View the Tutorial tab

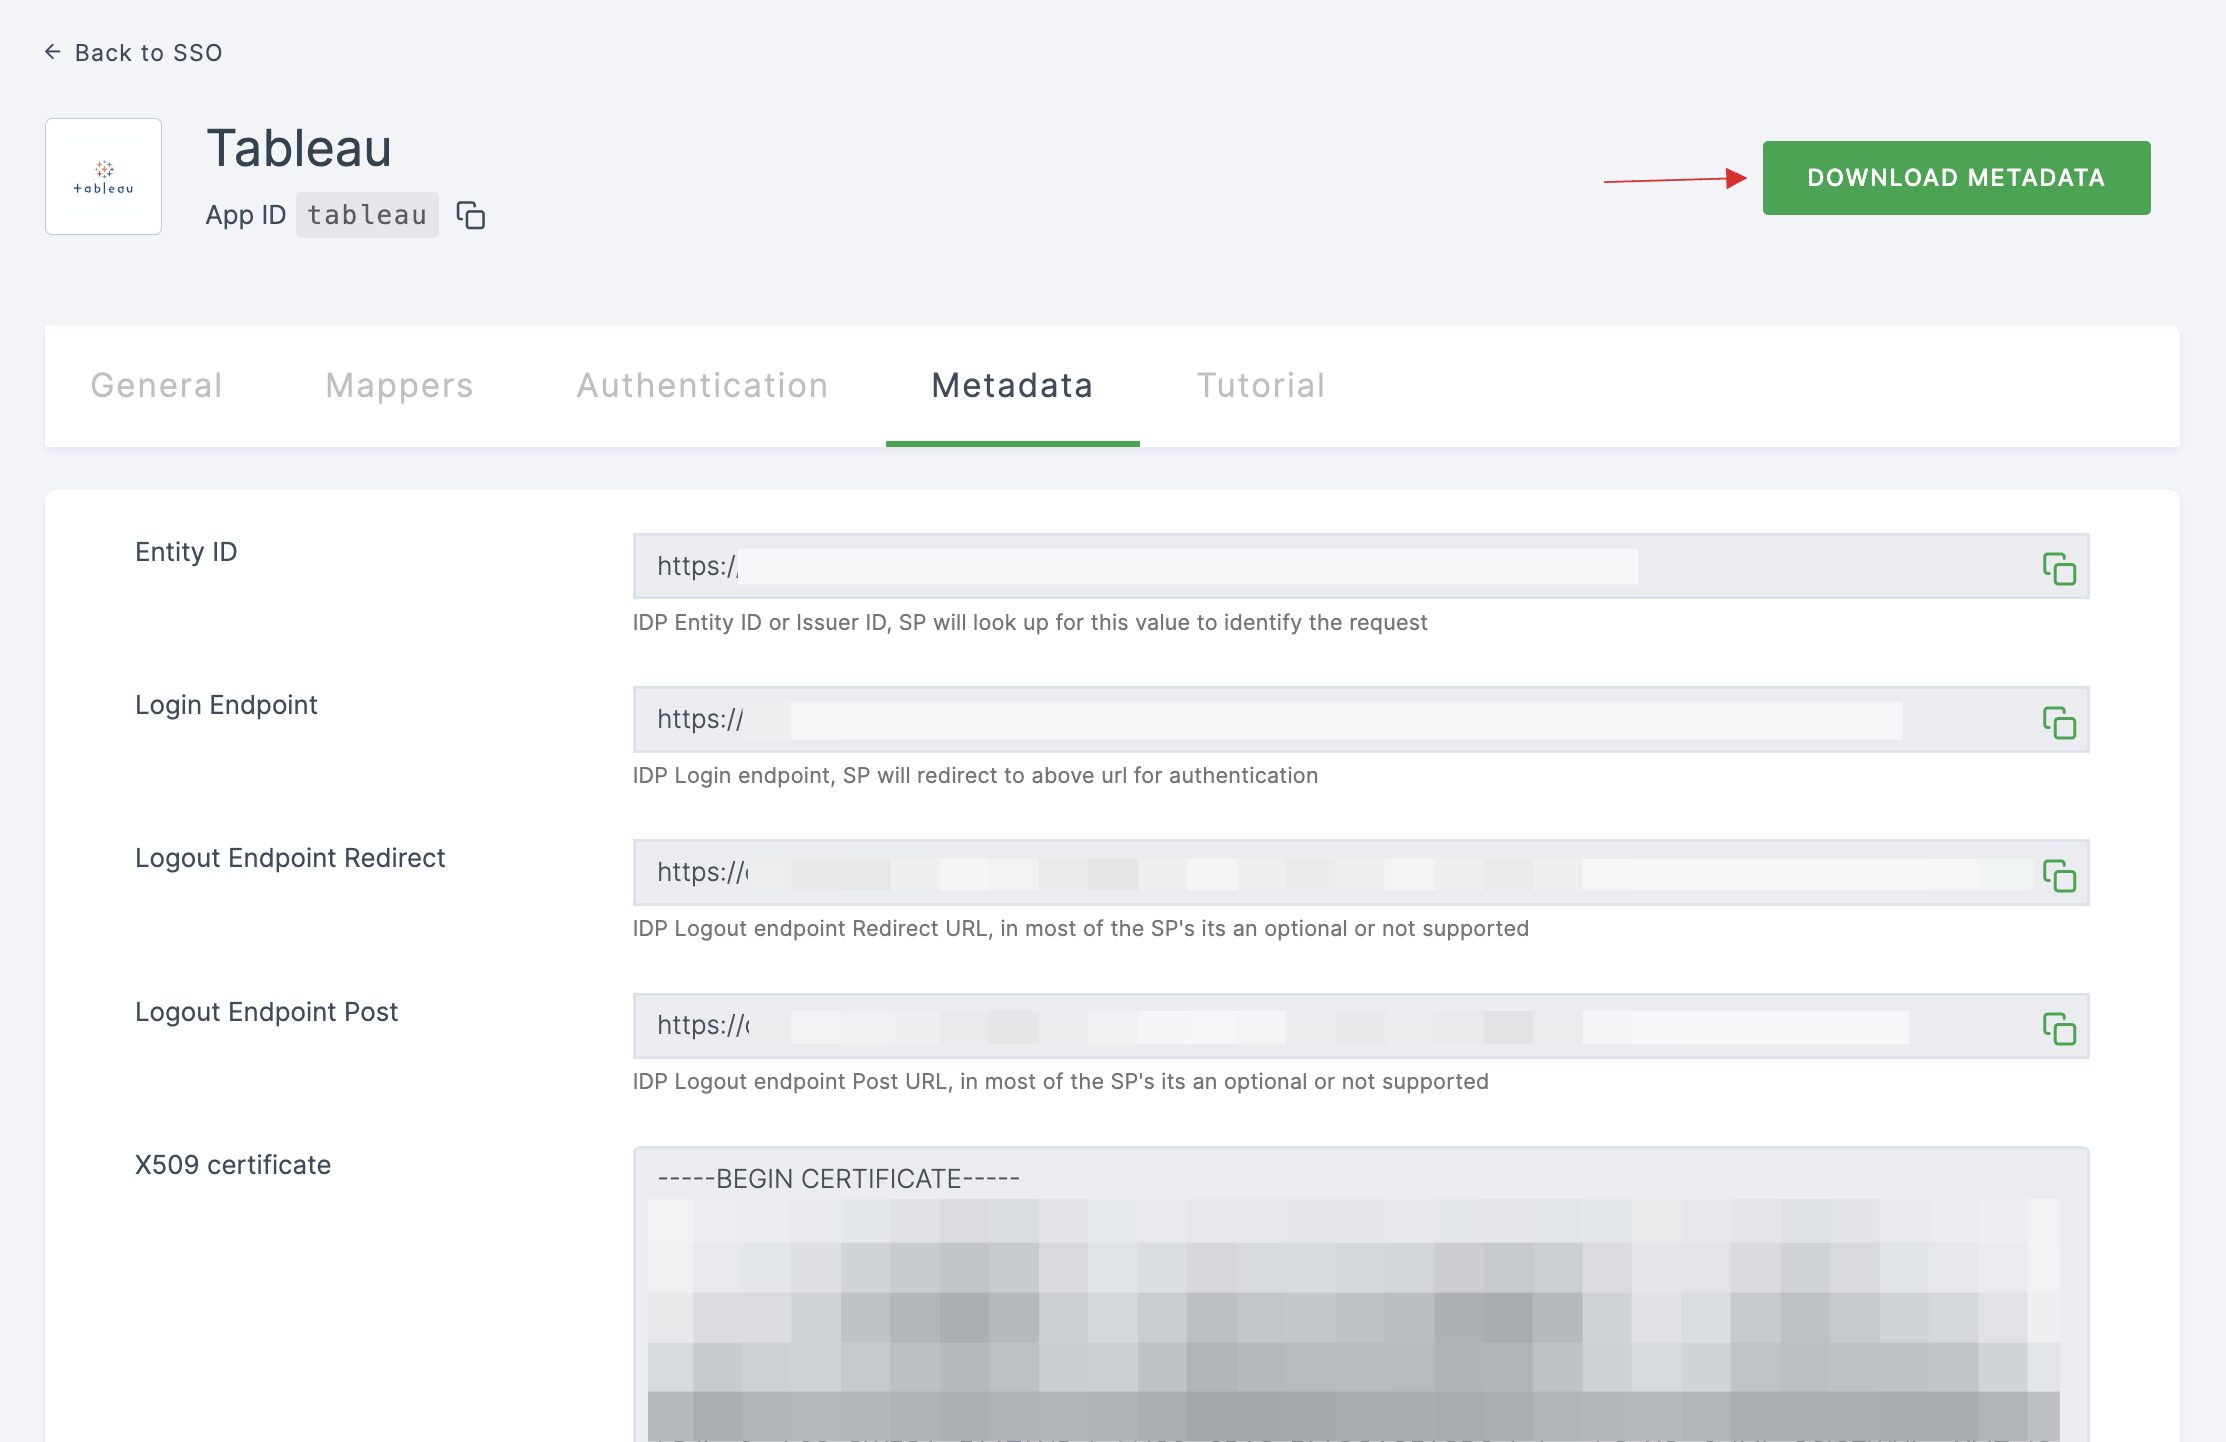(x=1261, y=386)
